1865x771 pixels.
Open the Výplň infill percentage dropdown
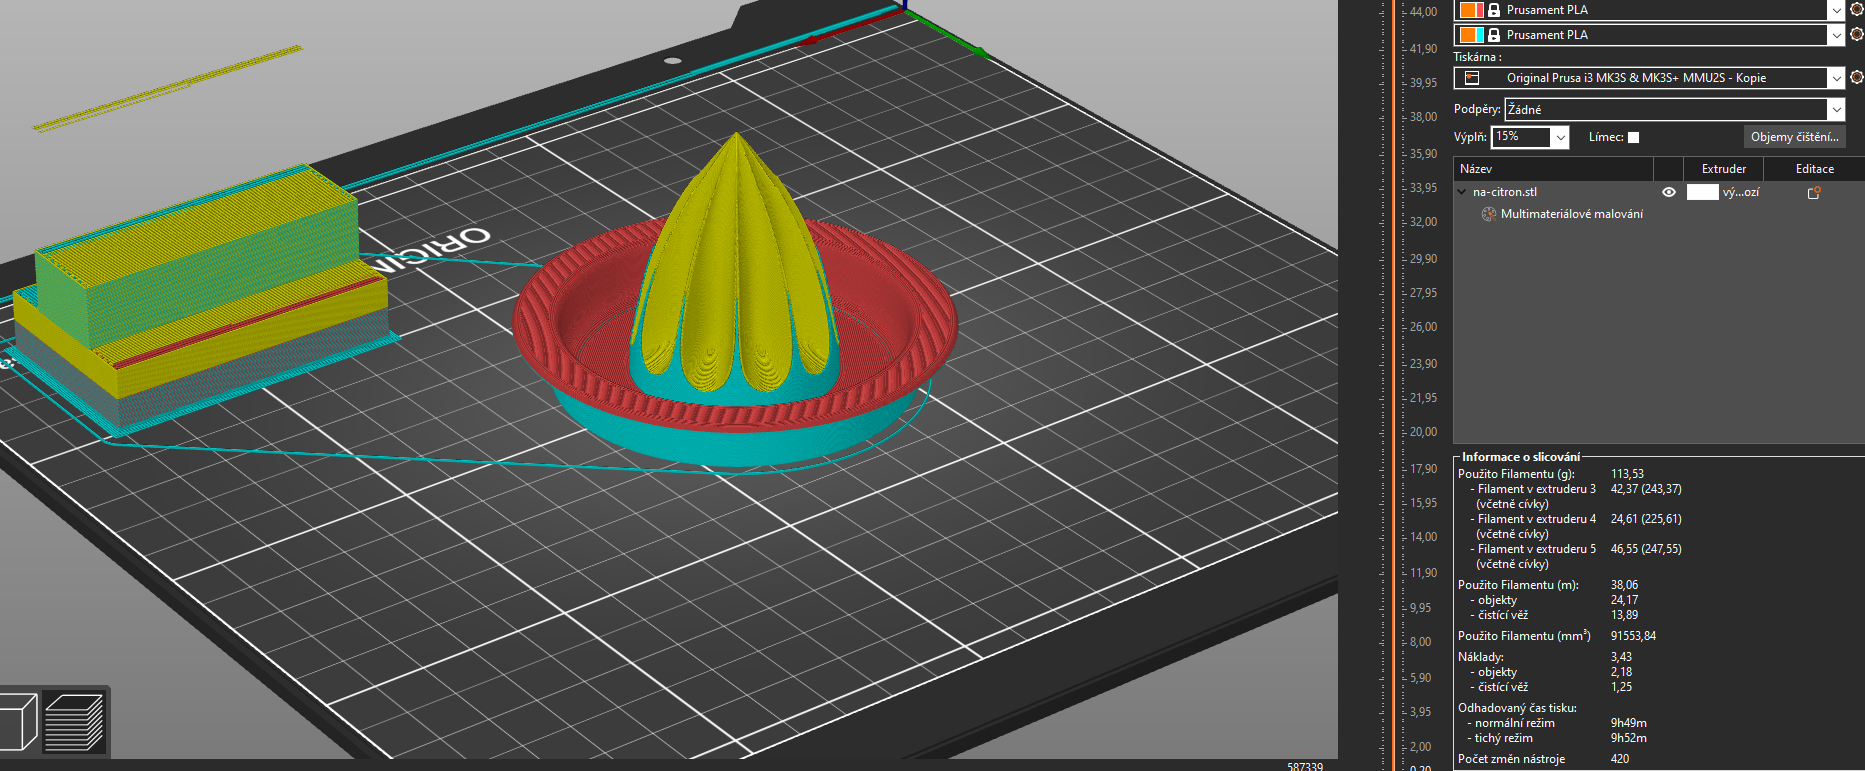click(1560, 137)
